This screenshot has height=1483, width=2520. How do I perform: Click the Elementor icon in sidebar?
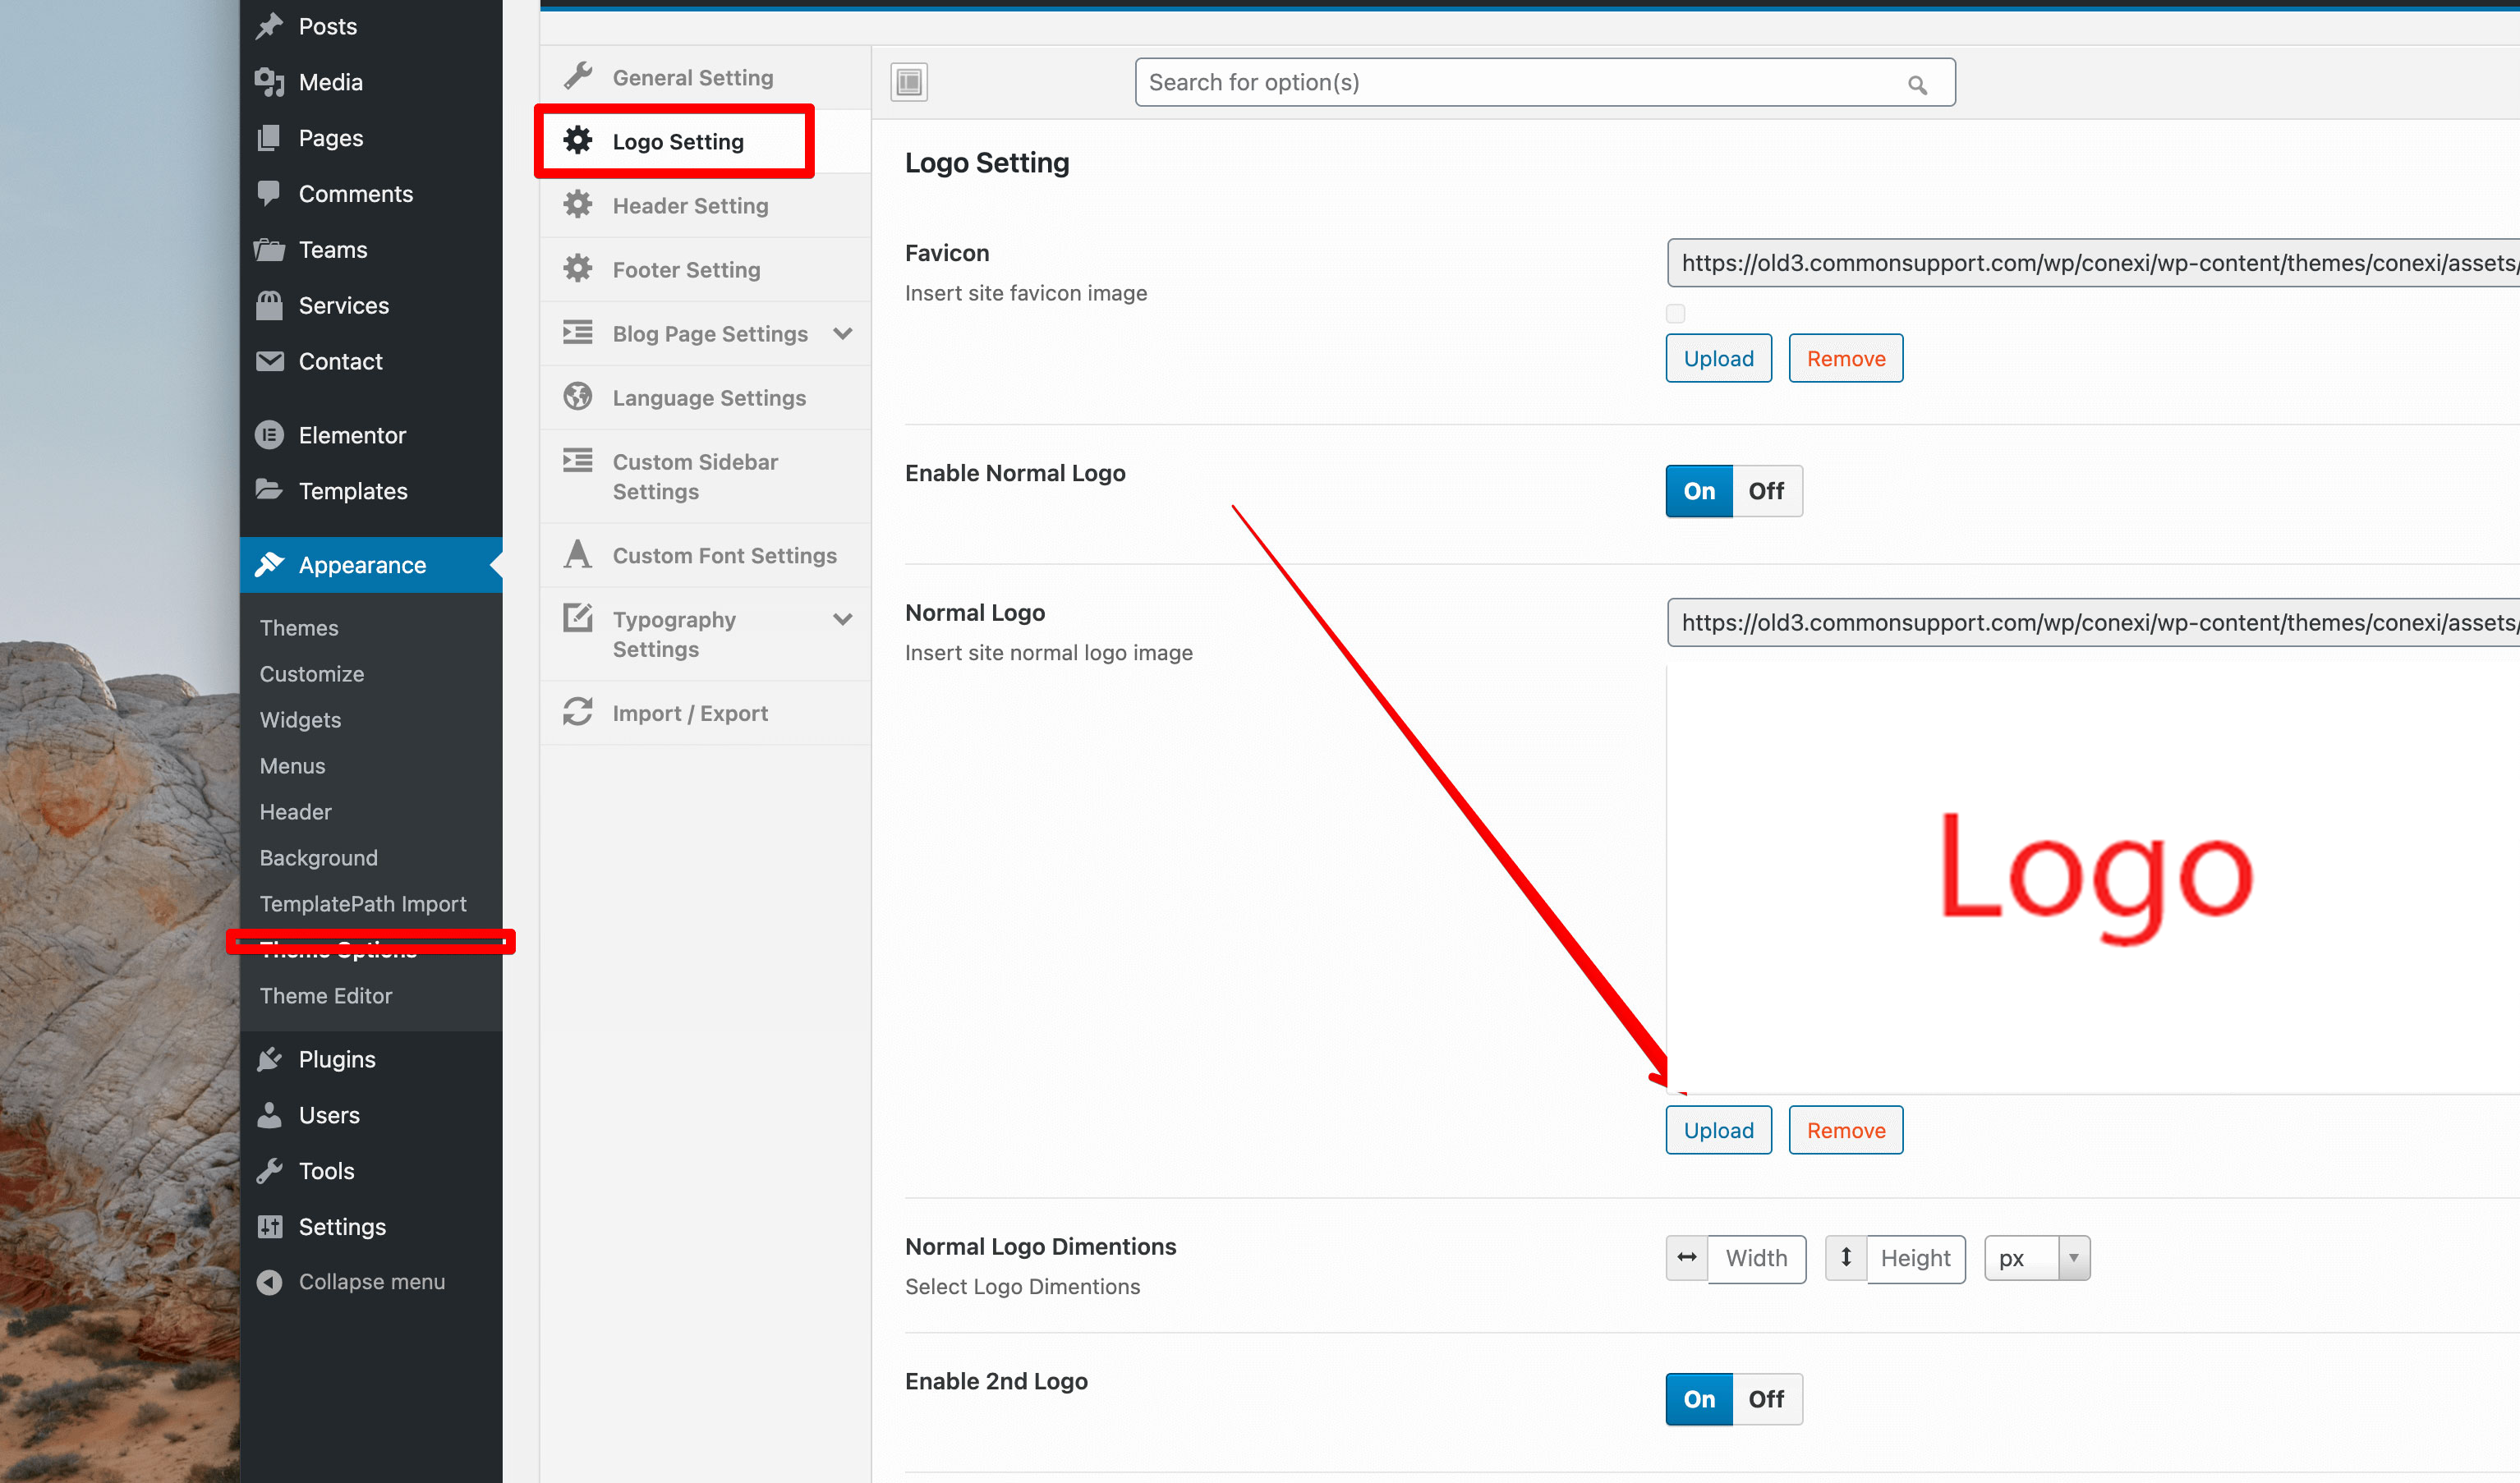269,435
